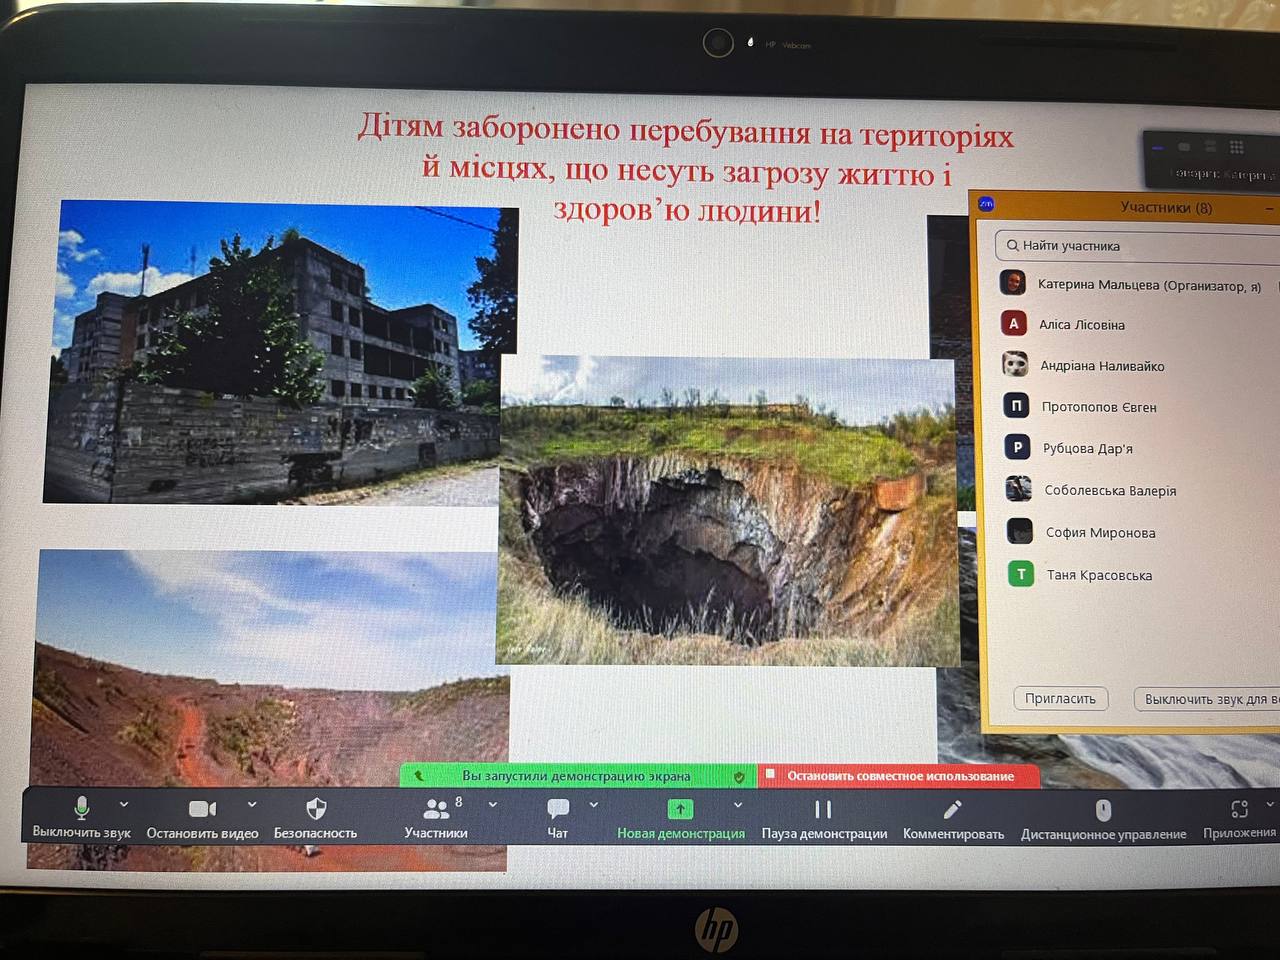Open Дистанционное управление mouse icon

(1103, 810)
